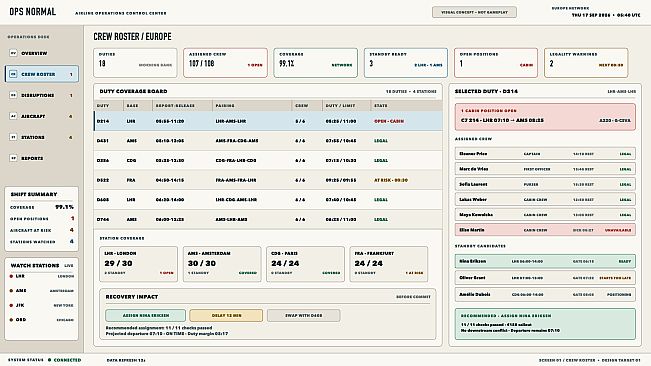
Task: Click the Stations sidebar icon
Action: 13,137
